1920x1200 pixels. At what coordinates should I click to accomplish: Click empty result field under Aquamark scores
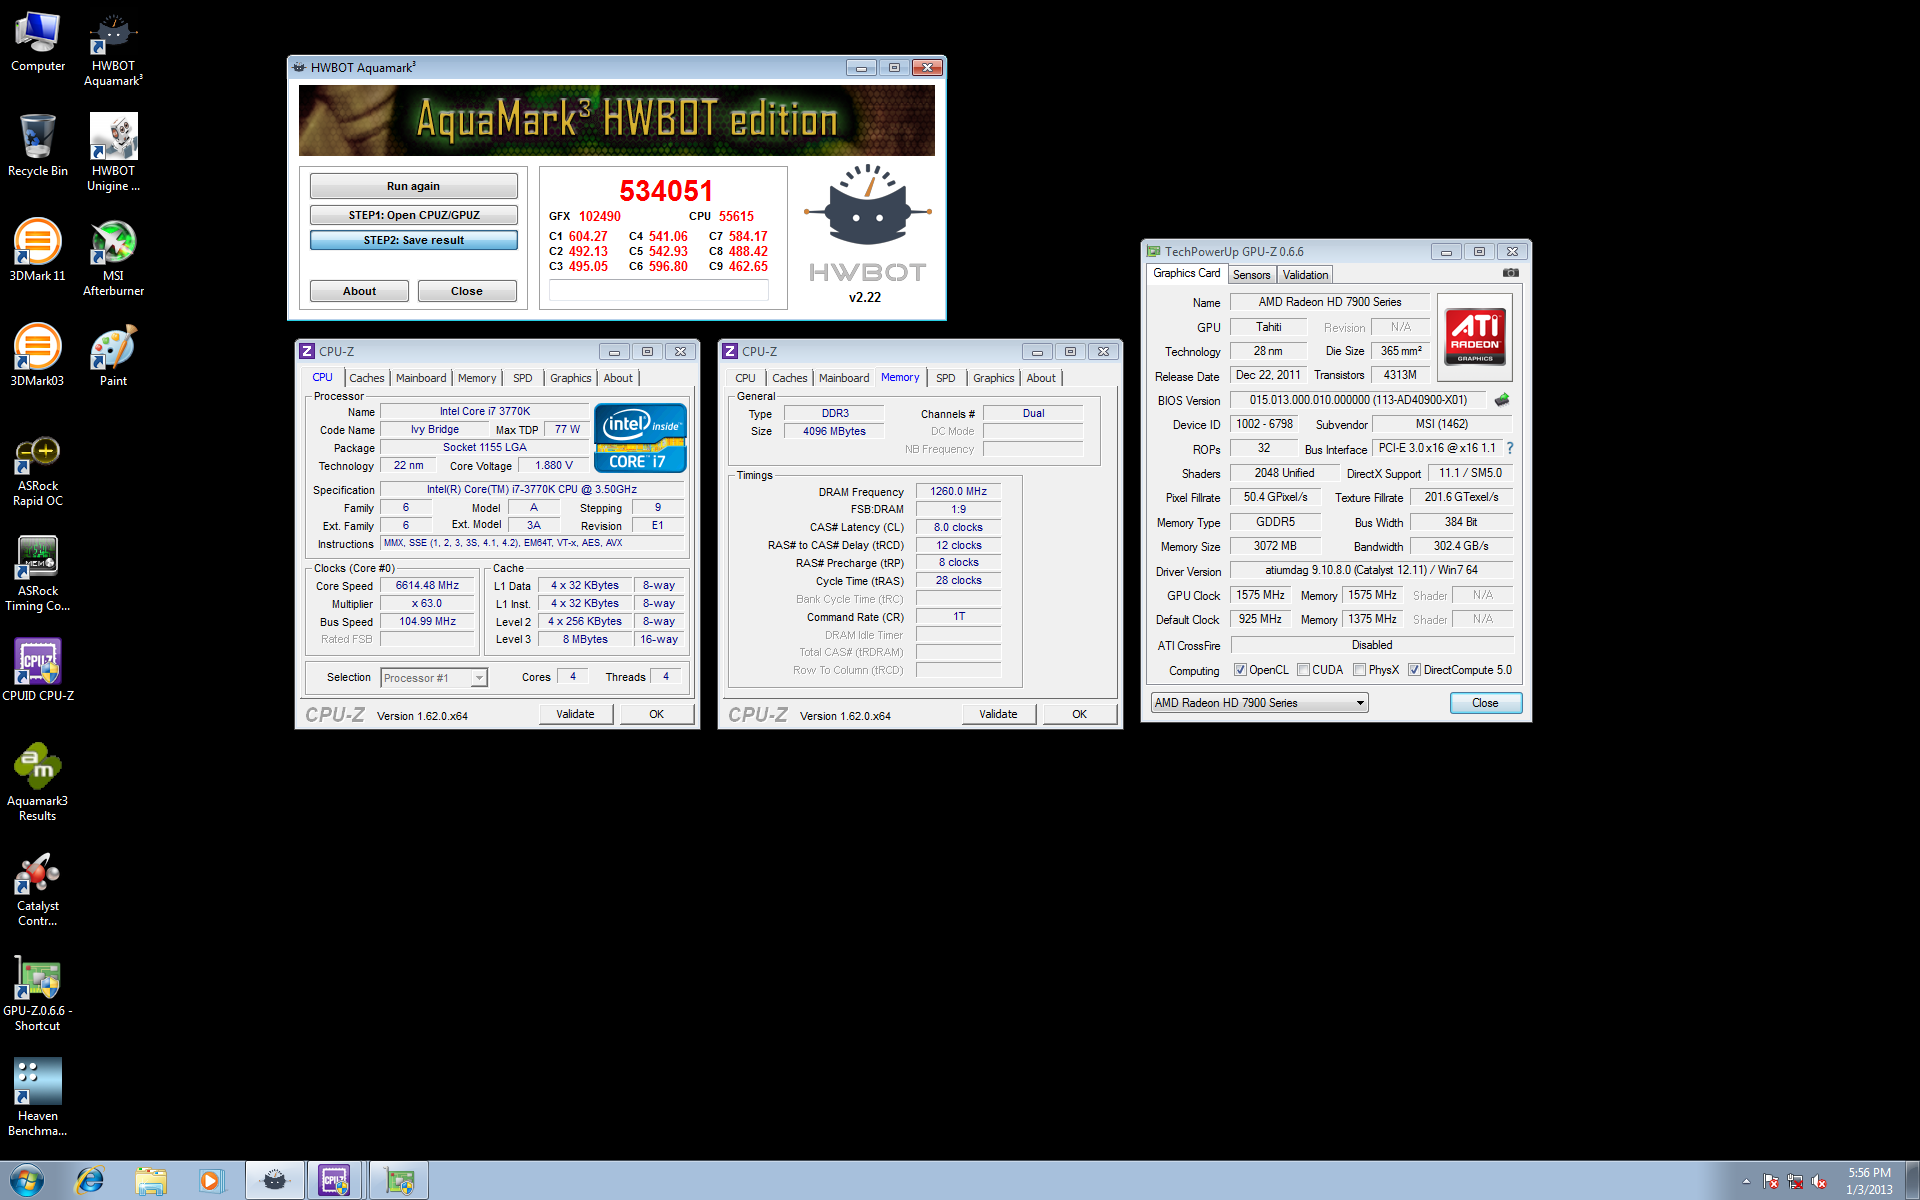659,290
